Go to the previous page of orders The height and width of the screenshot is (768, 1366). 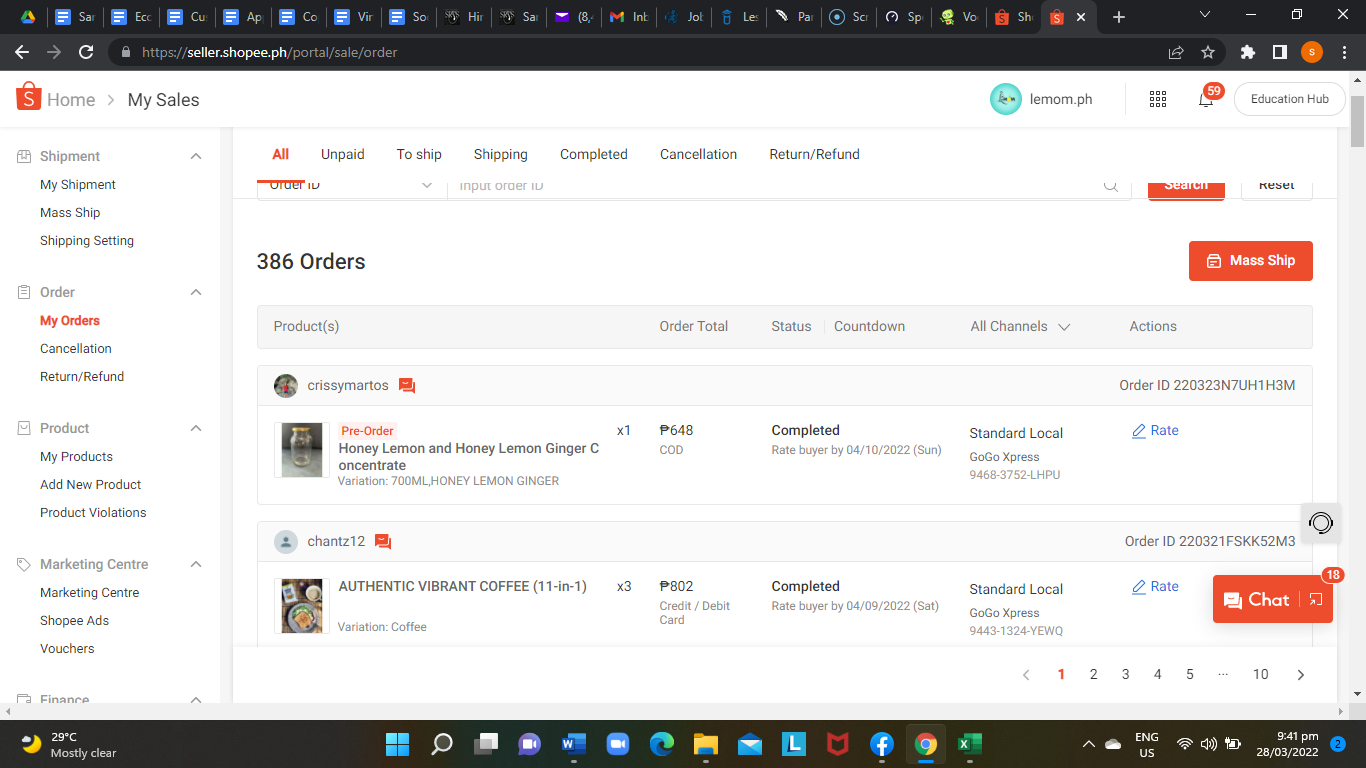[1026, 675]
